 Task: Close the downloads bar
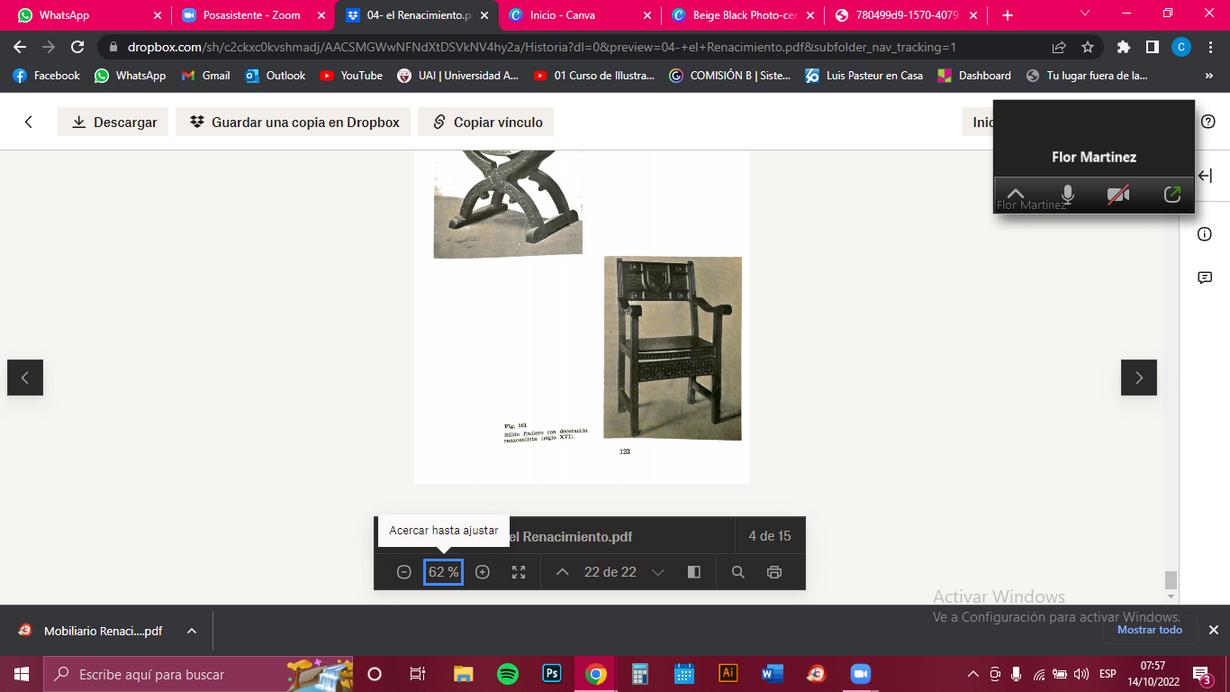[x=1213, y=630]
